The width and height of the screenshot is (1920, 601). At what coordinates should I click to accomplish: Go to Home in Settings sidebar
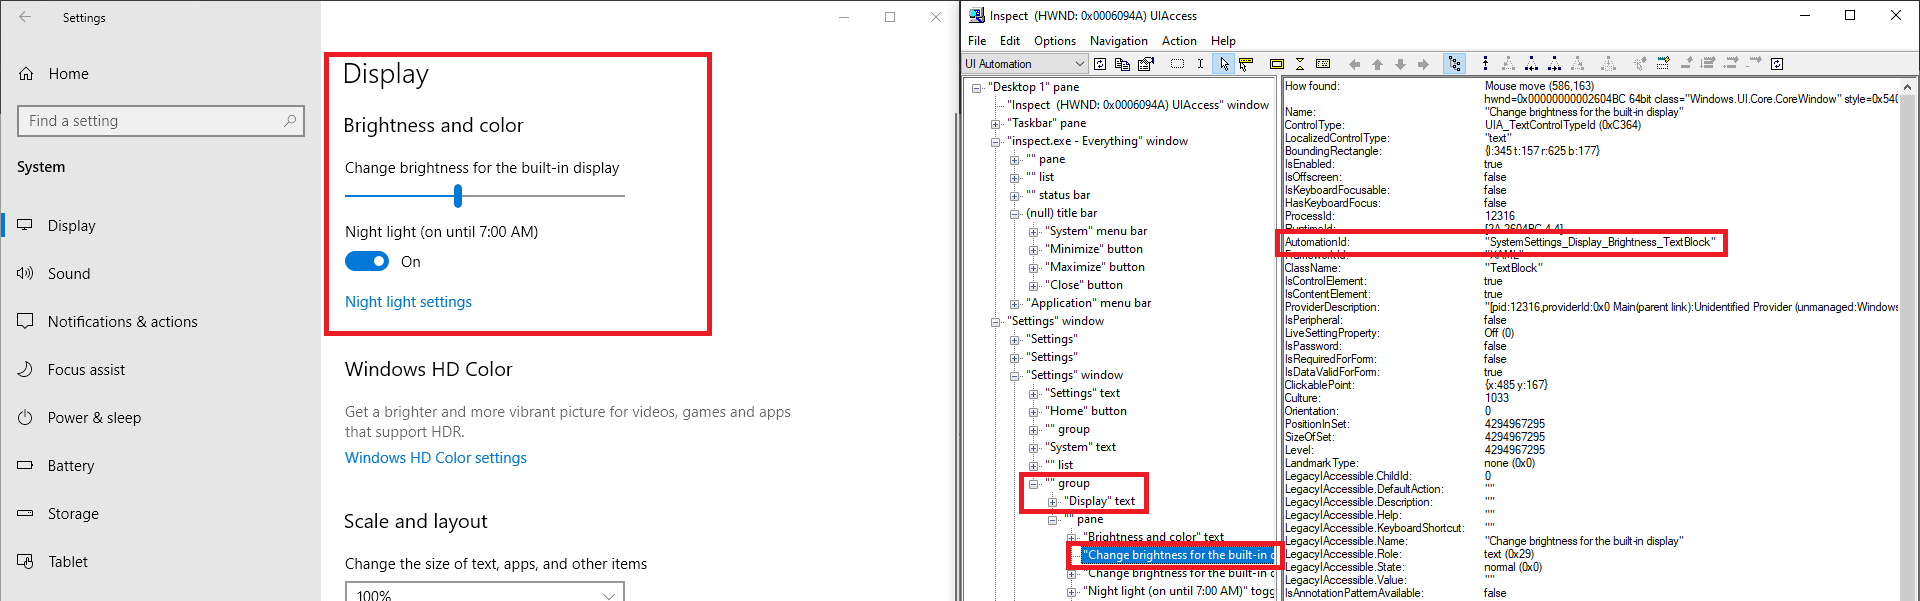pos(68,74)
